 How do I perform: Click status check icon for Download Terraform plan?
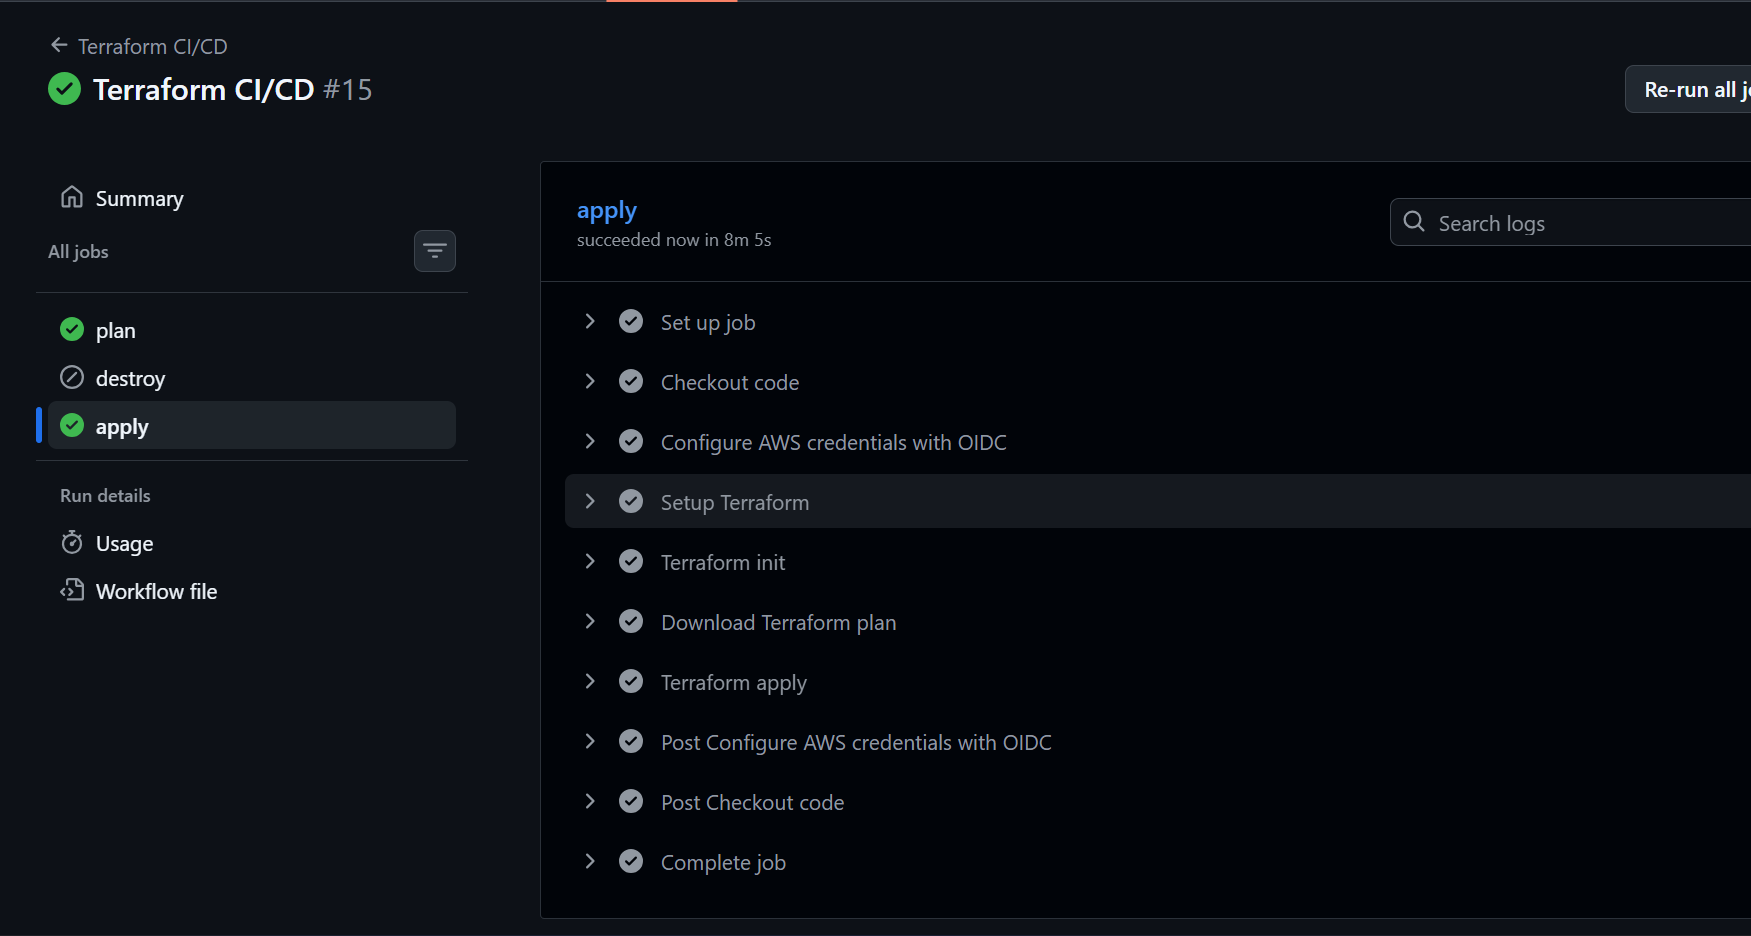point(631,621)
